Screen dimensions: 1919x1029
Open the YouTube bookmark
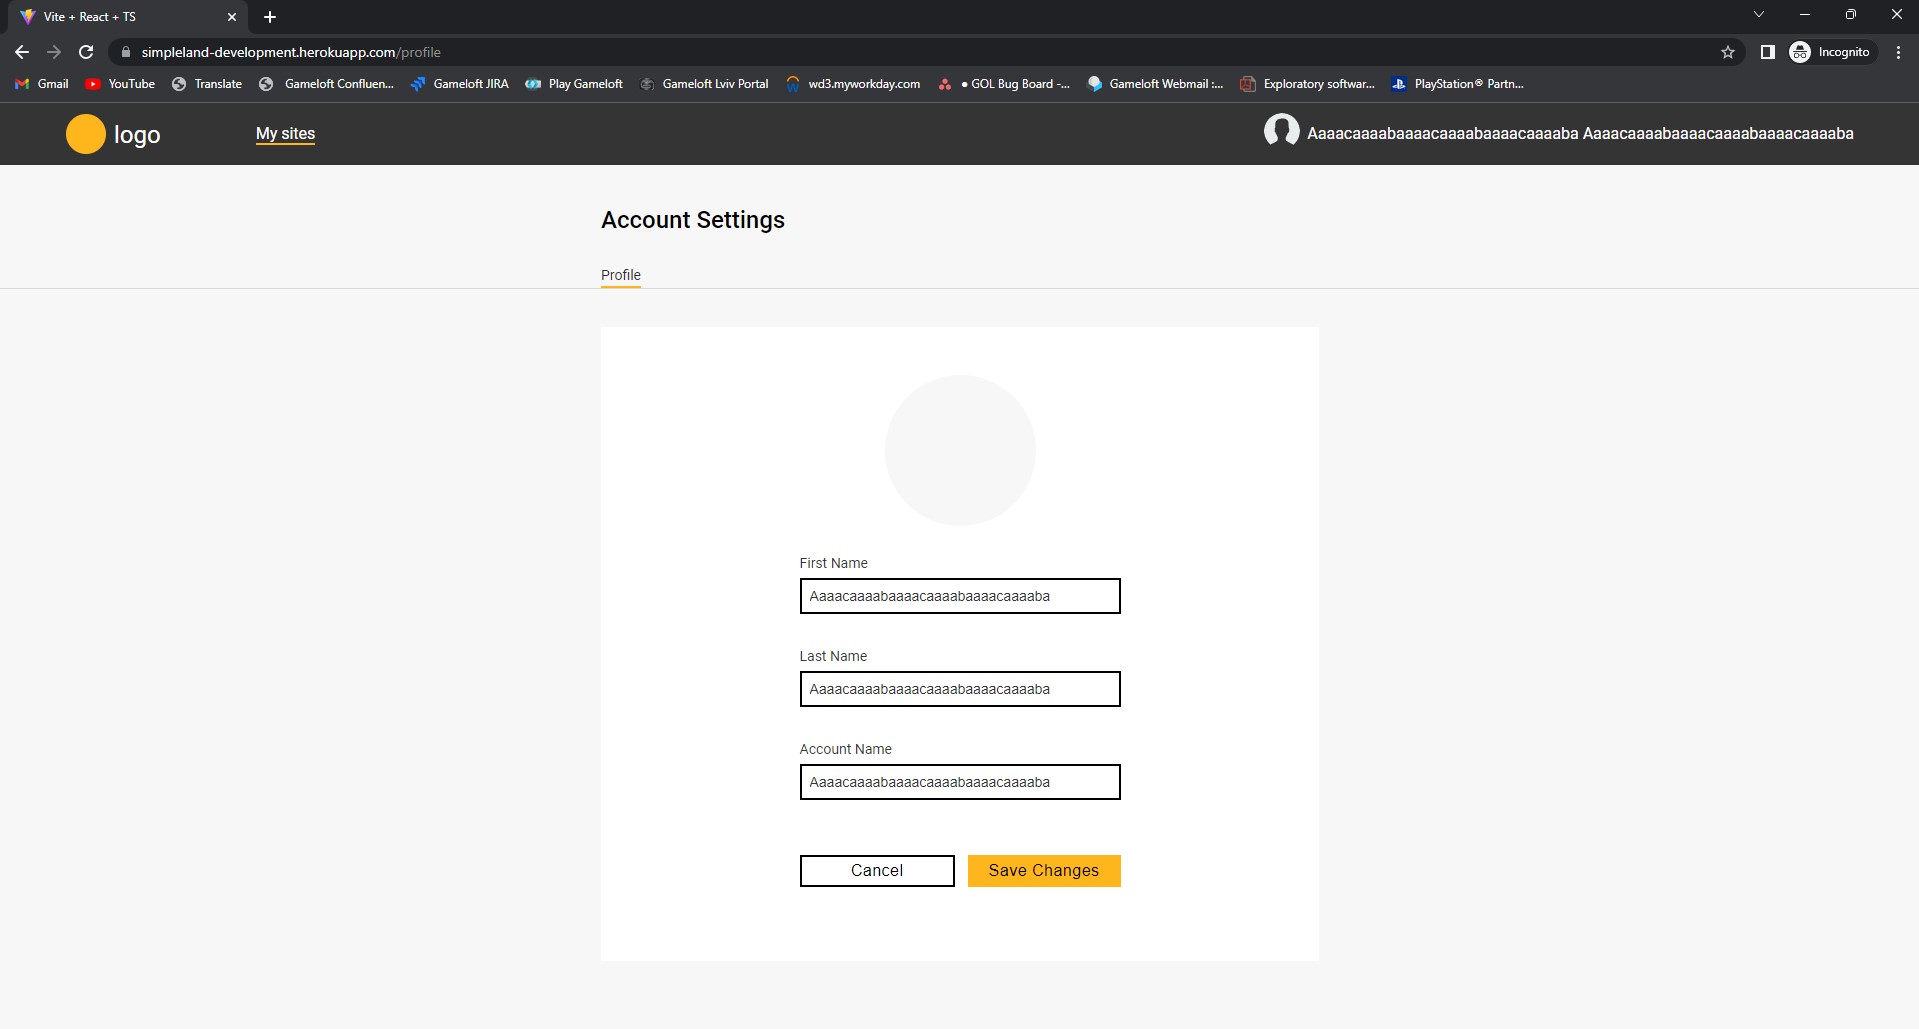[120, 84]
